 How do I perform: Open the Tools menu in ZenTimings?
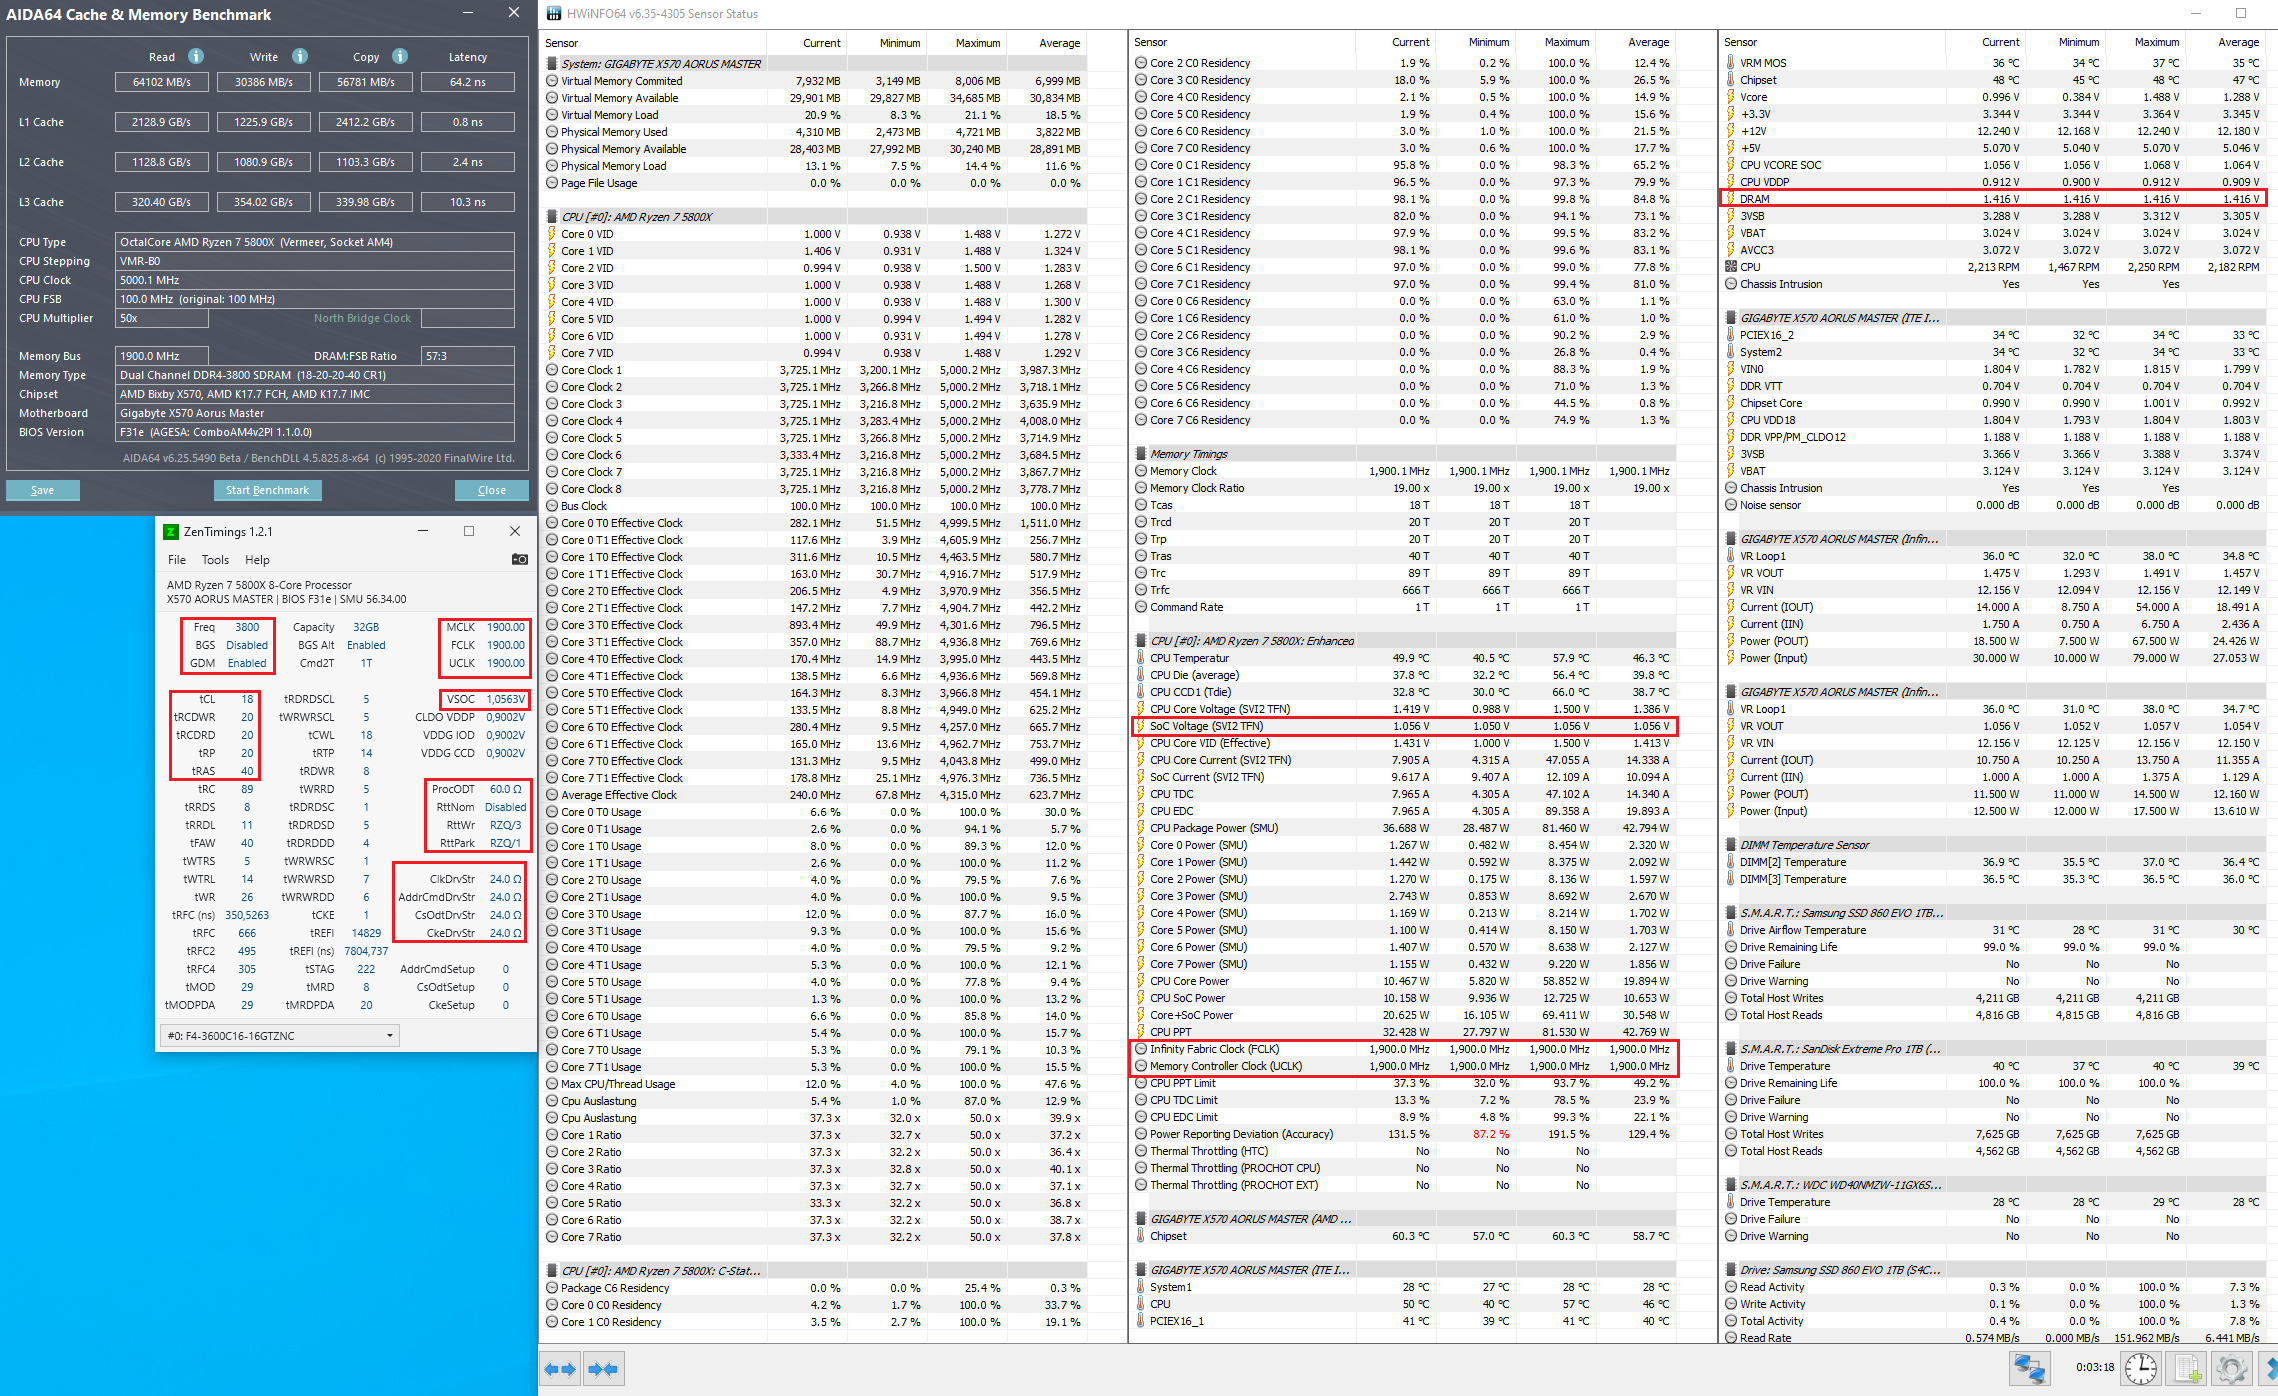[215, 560]
